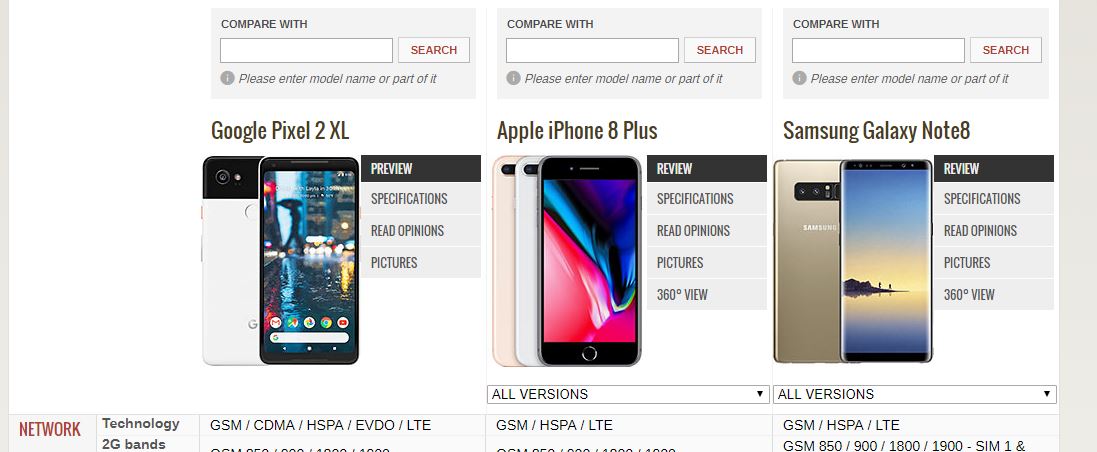Open the Samsung Galaxy Note8 image
The height and width of the screenshot is (452, 1097).
[x=853, y=260]
